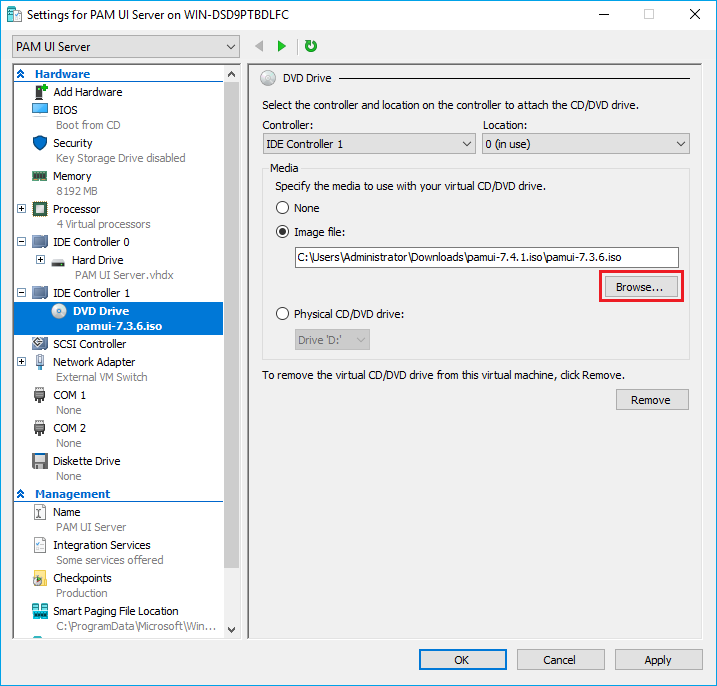Image resolution: width=717 pixels, height=686 pixels.
Task: Select the Add Hardware tree item
Action: (x=88, y=92)
